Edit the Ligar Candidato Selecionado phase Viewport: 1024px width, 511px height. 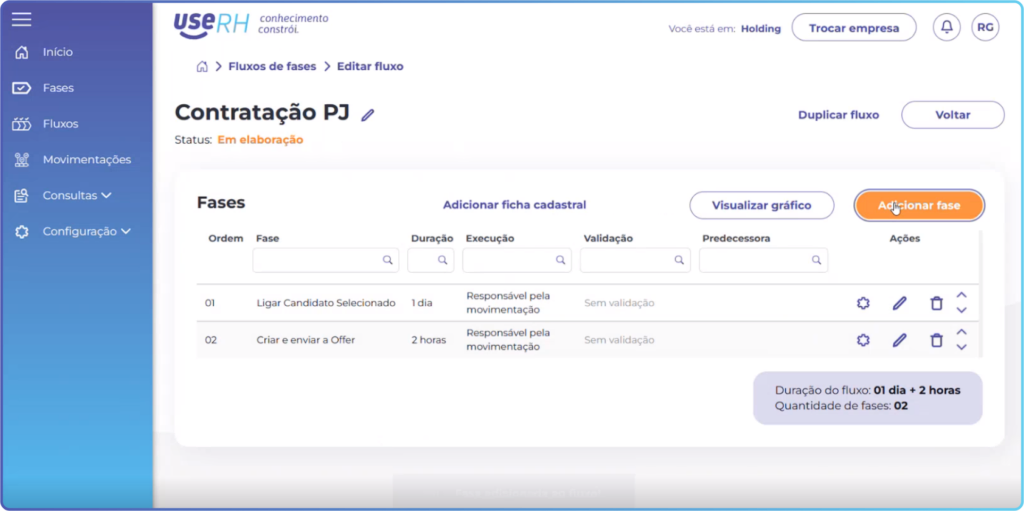pyautogui.click(x=900, y=303)
